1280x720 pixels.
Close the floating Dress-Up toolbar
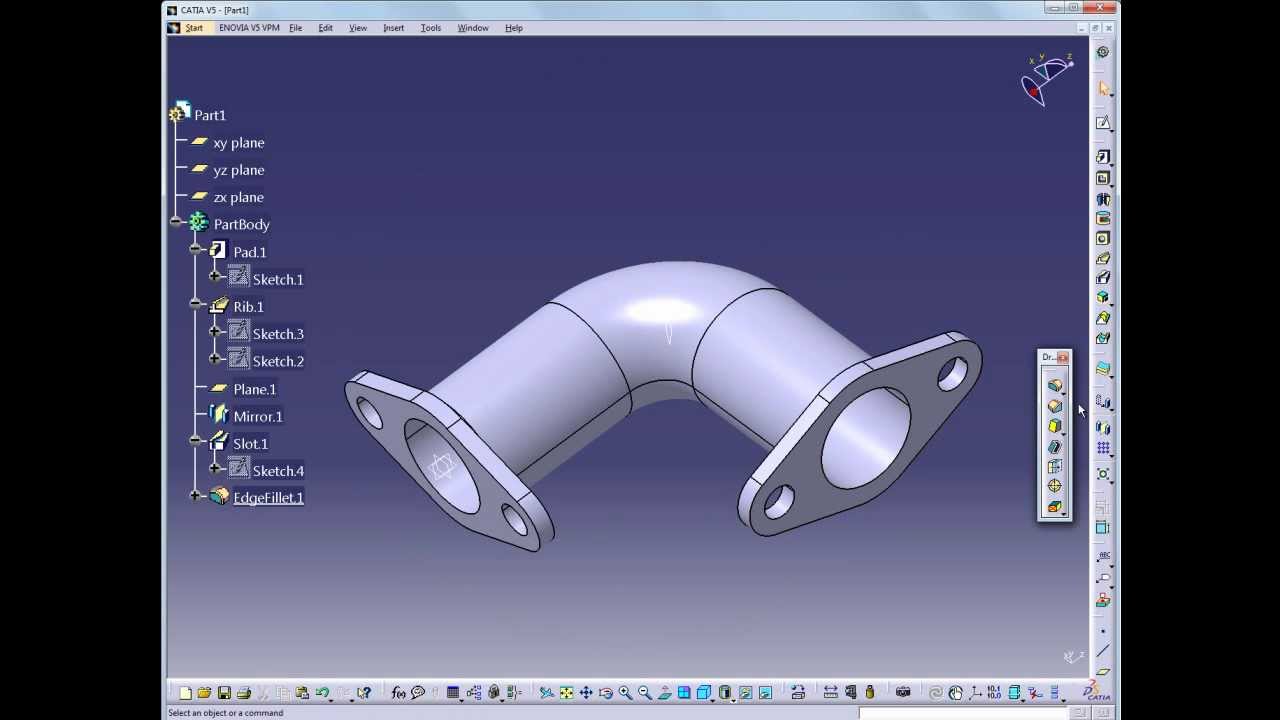[x=1063, y=357]
